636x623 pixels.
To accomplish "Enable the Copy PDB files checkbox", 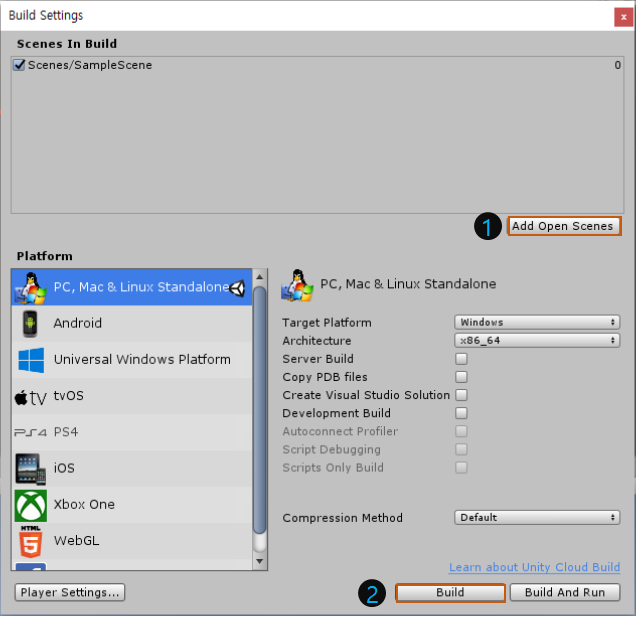I will click(461, 377).
